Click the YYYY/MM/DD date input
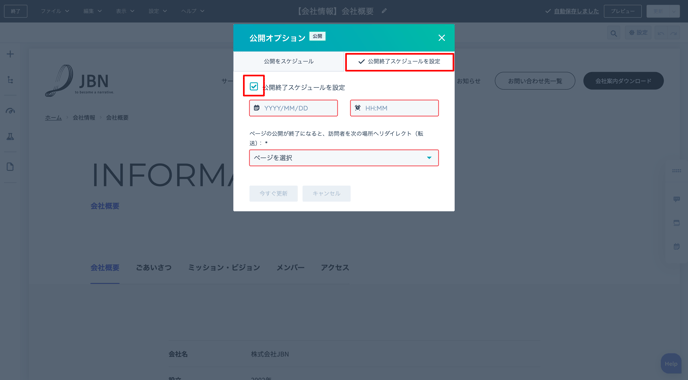The width and height of the screenshot is (688, 380). point(293,108)
